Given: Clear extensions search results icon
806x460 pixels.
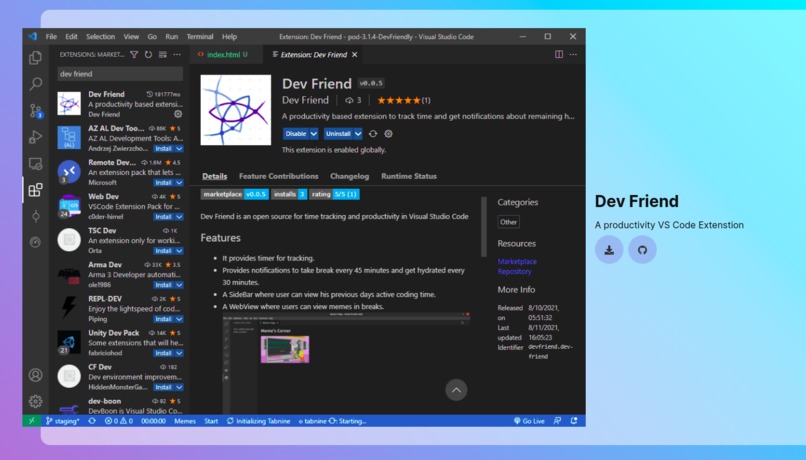Looking at the screenshot, I should click(162, 54).
